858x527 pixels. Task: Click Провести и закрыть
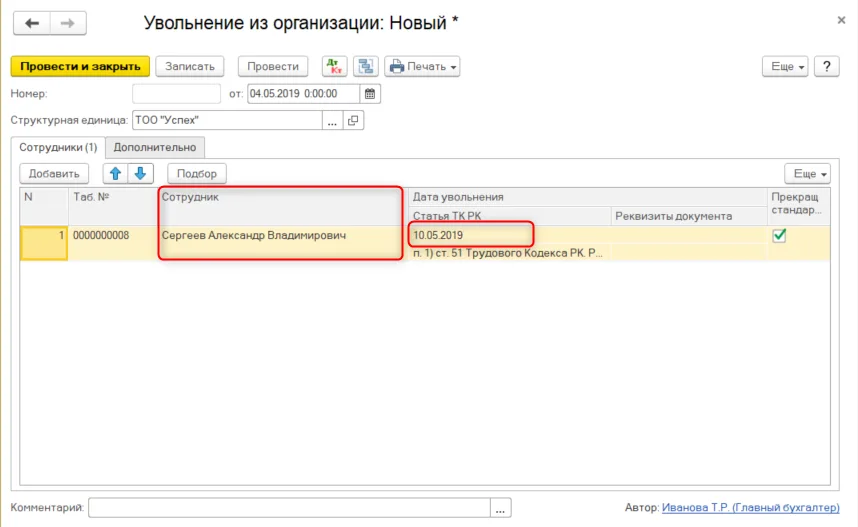[x=80, y=66]
